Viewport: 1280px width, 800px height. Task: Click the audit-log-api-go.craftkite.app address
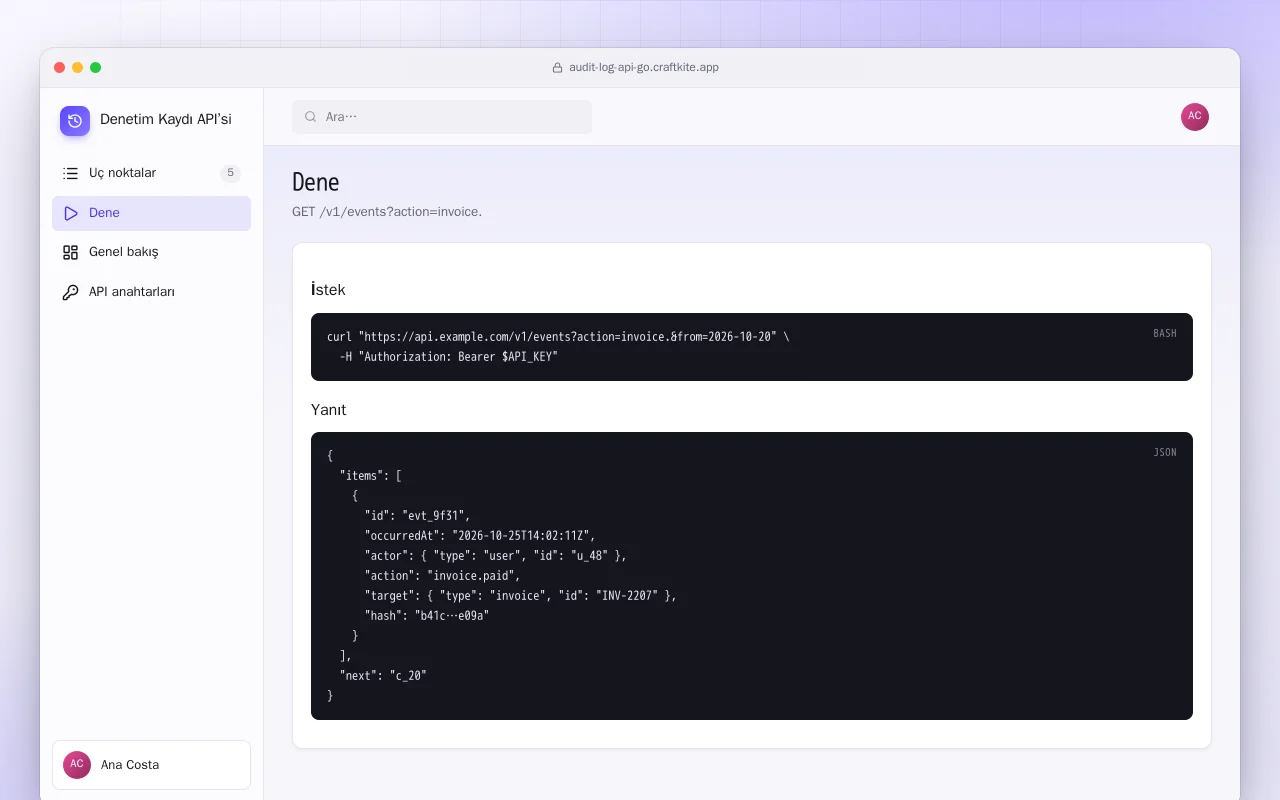tap(644, 68)
